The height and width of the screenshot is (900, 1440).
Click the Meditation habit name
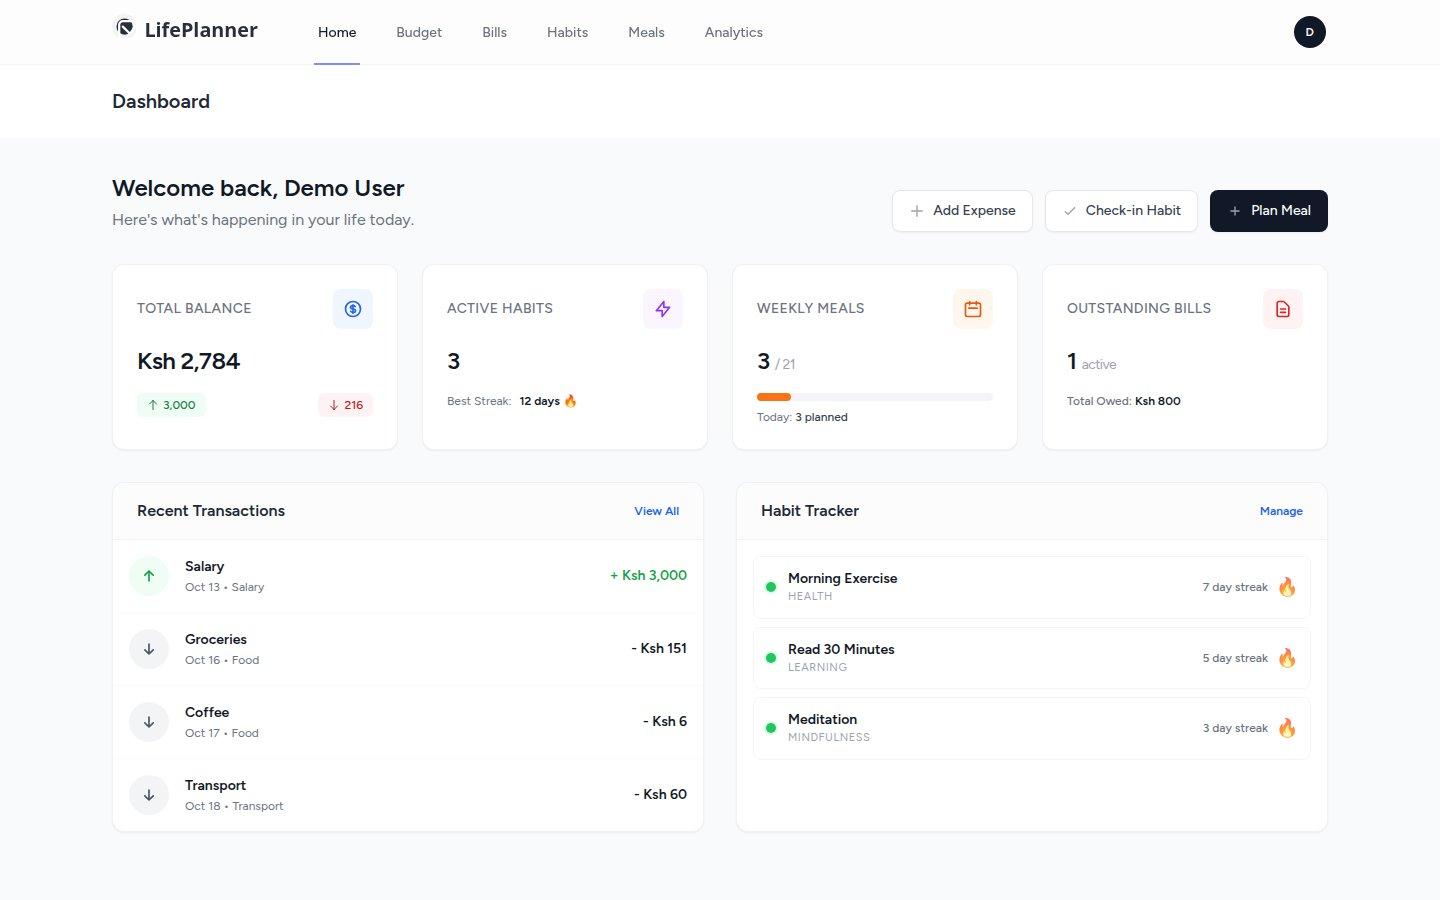[x=822, y=719]
